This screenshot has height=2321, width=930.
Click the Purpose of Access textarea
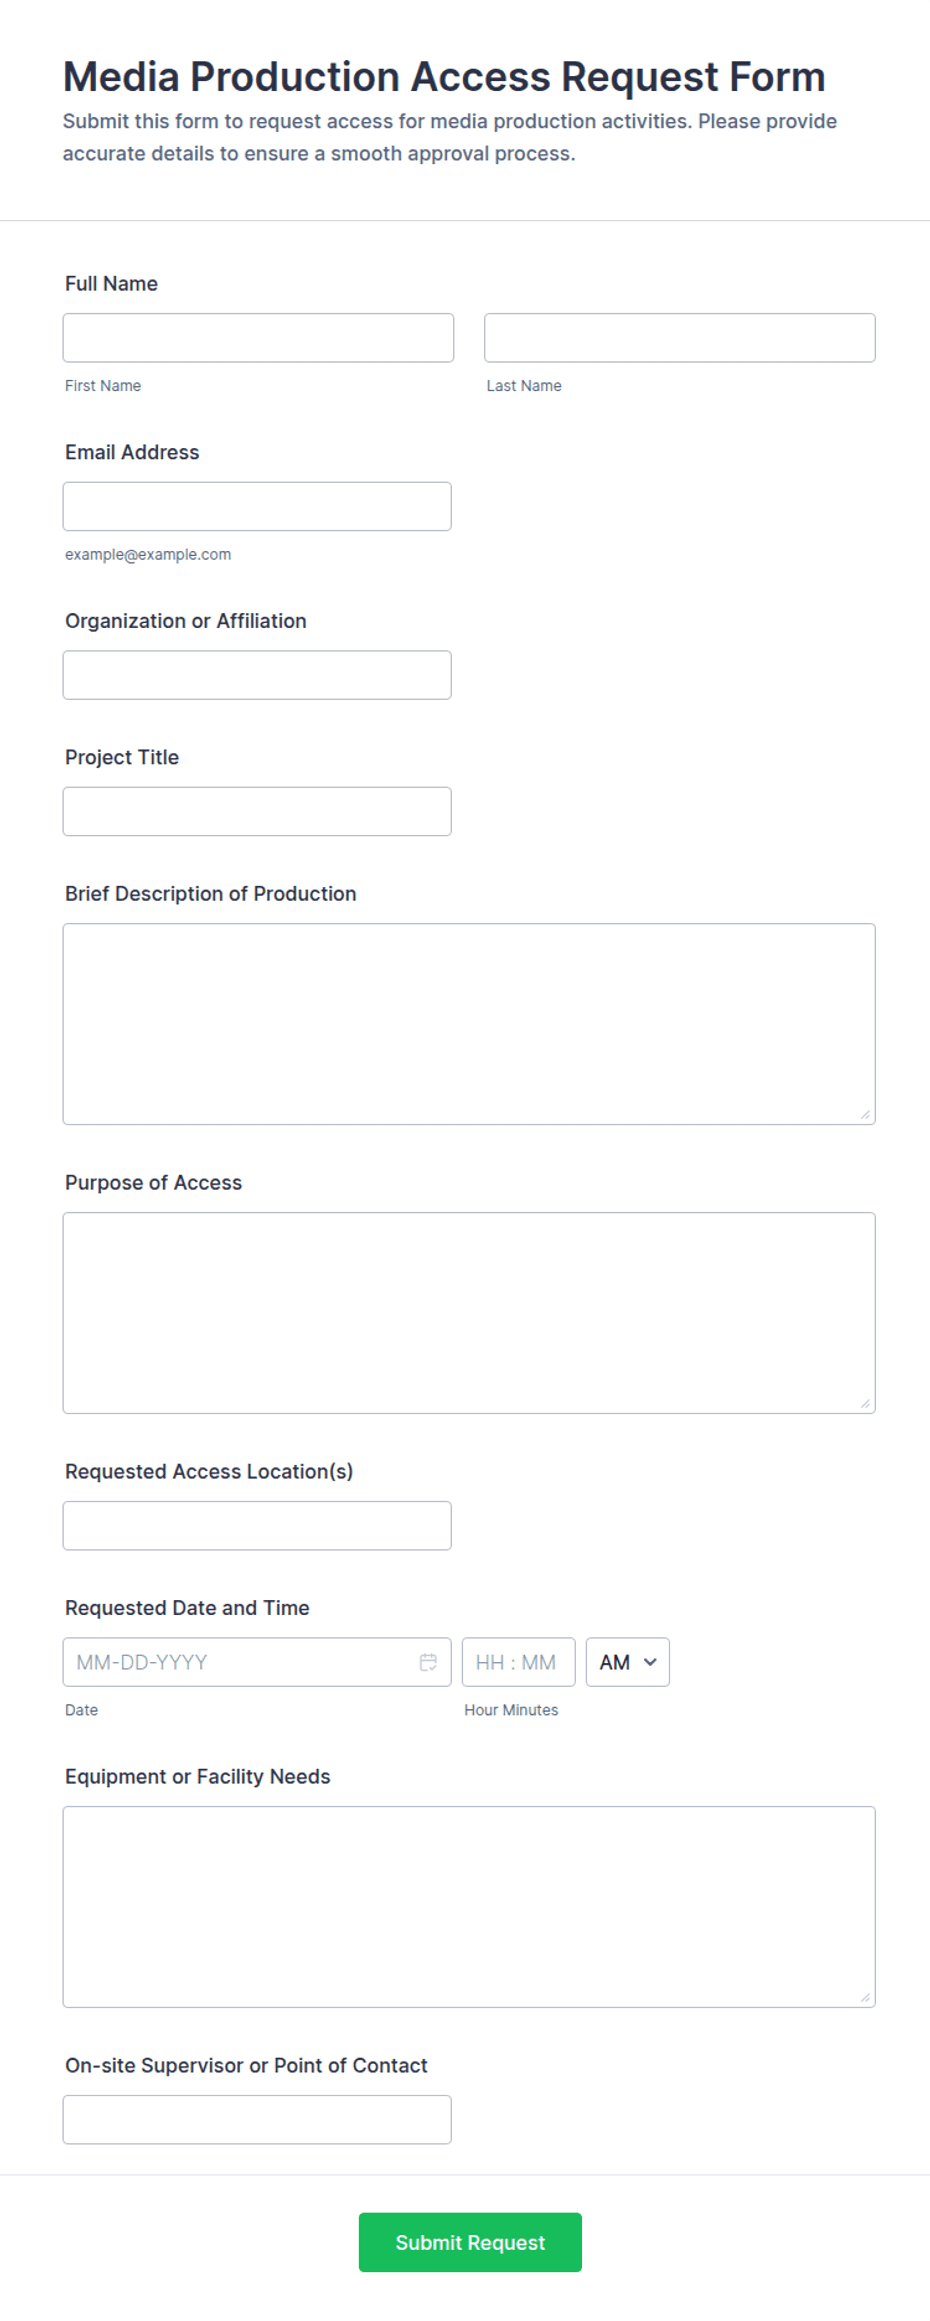coord(469,1313)
